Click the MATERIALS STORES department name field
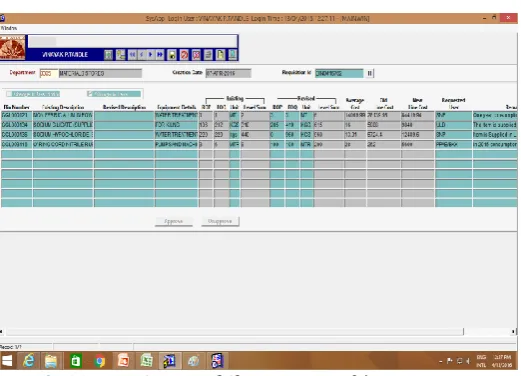Viewport: 521px width, 376px height. pyautogui.click(x=100, y=73)
